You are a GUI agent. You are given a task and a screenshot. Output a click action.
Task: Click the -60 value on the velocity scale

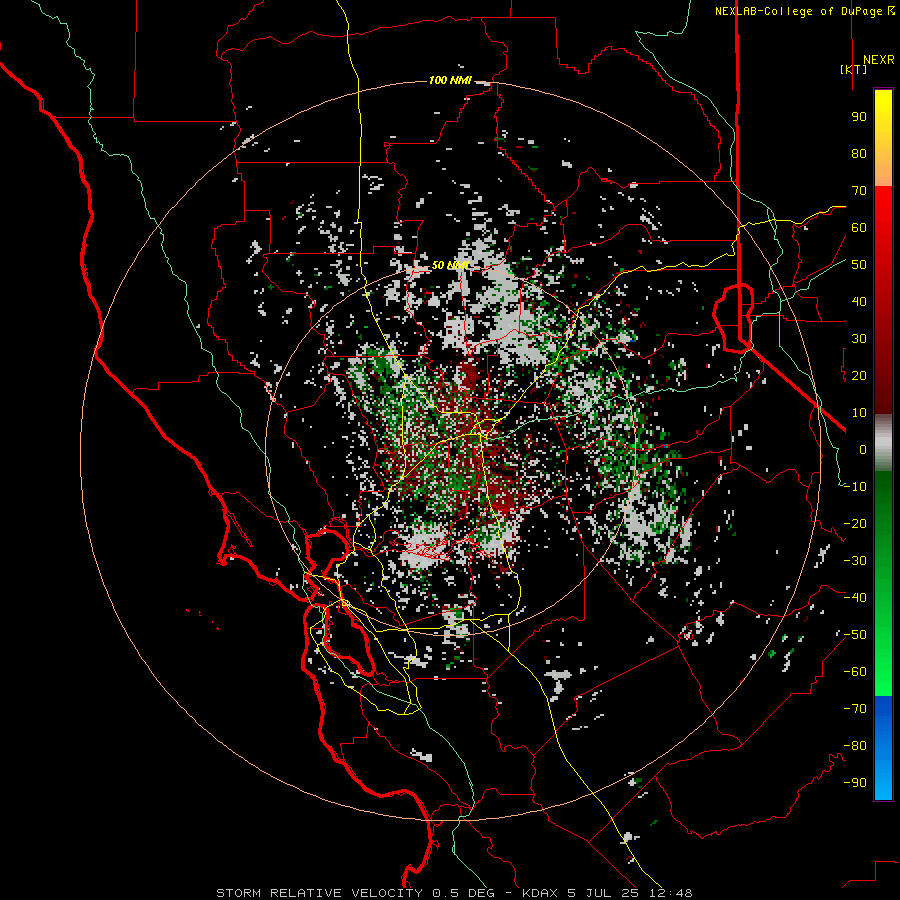pos(855,672)
